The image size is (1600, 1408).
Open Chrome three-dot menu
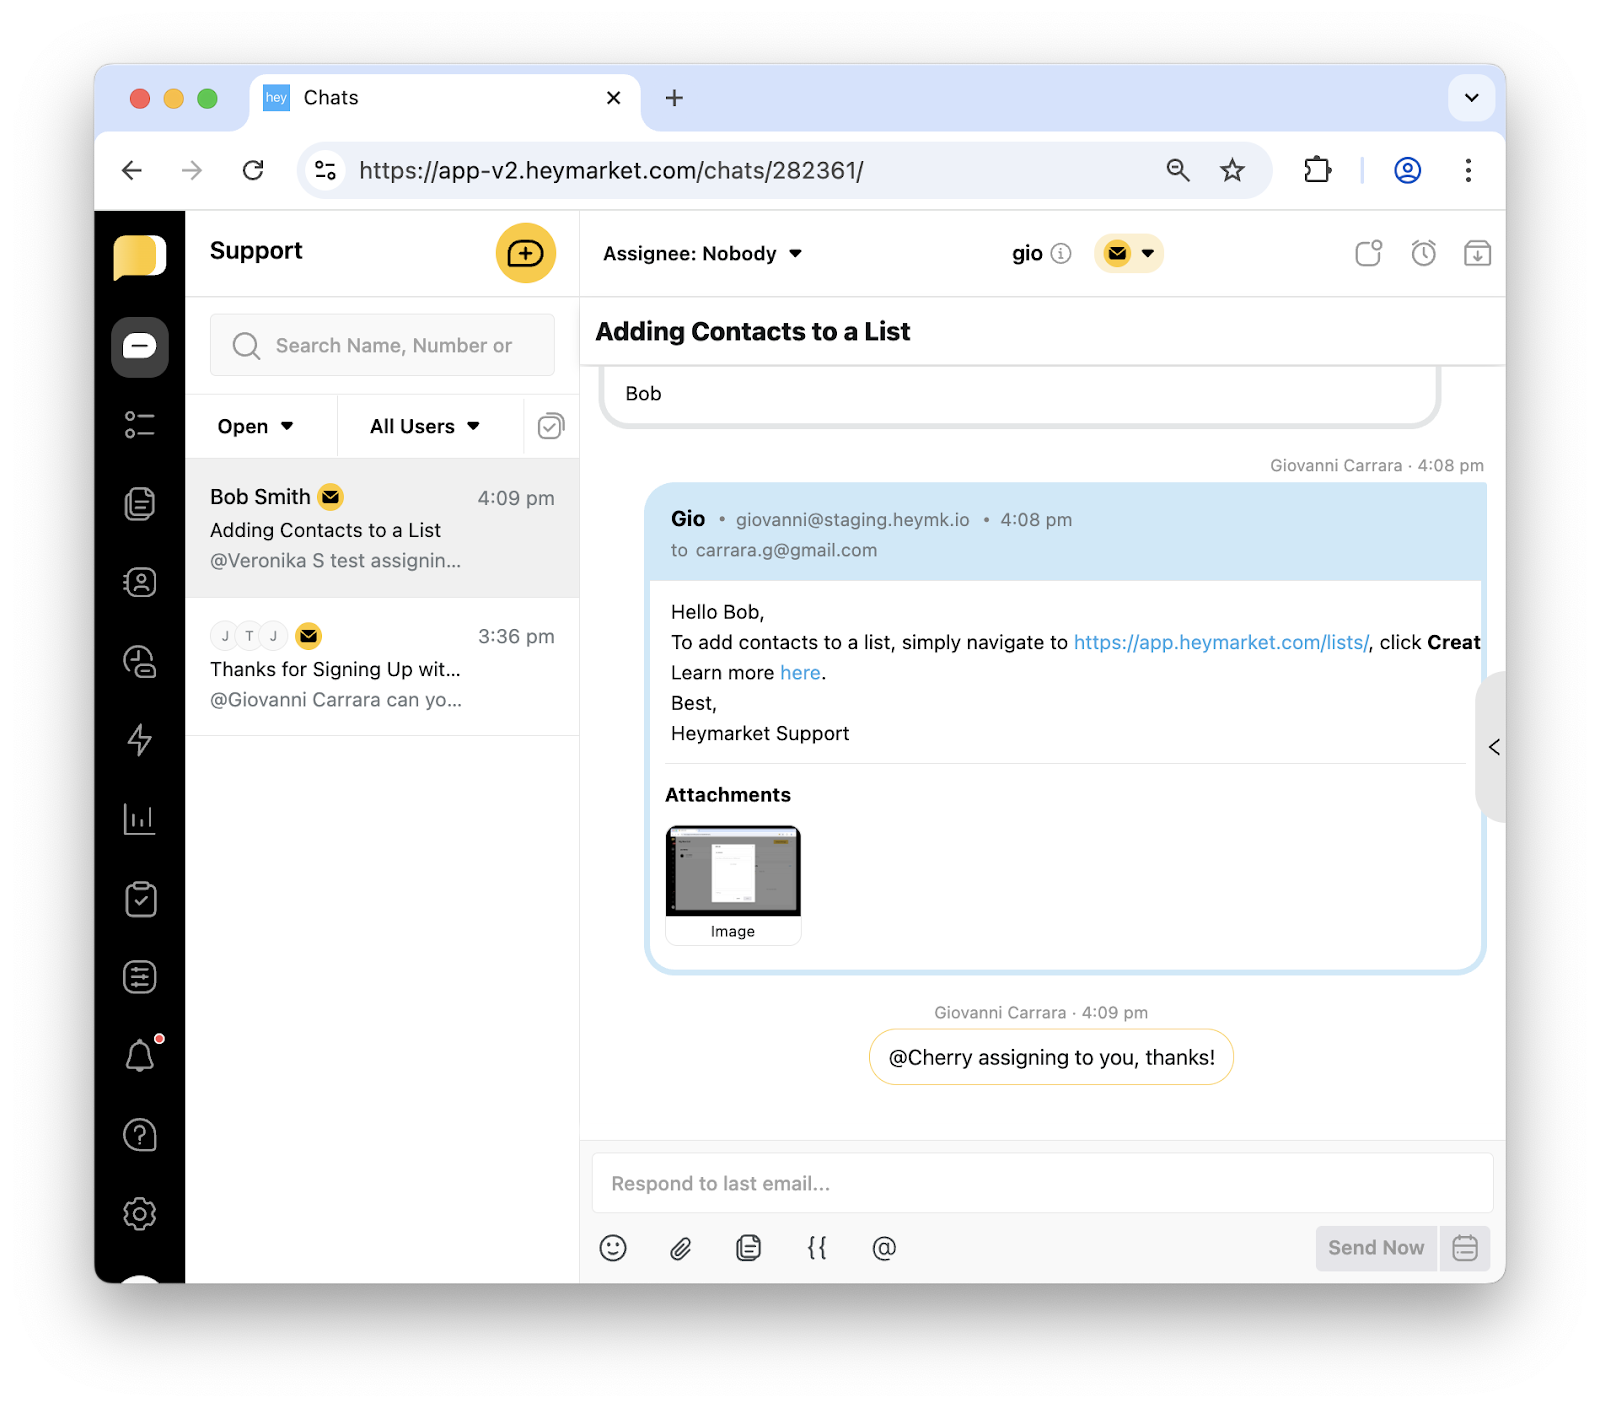tap(1468, 170)
